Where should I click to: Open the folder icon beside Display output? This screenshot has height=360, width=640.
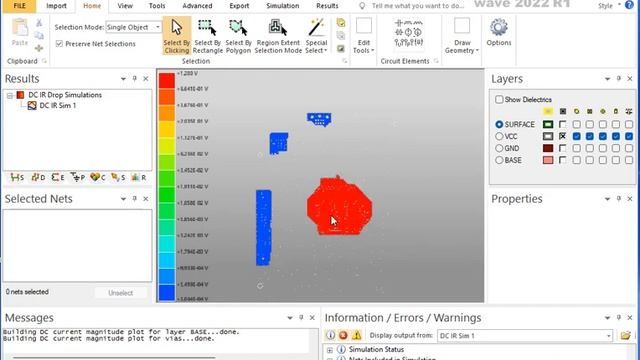pyautogui.click(x=625, y=336)
